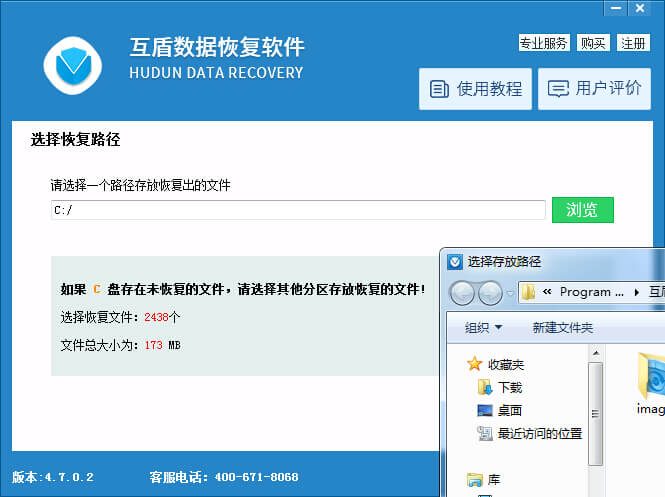Select 桌面 desktop in navigation tree
The image size is (665, 497).
[509, 410]
